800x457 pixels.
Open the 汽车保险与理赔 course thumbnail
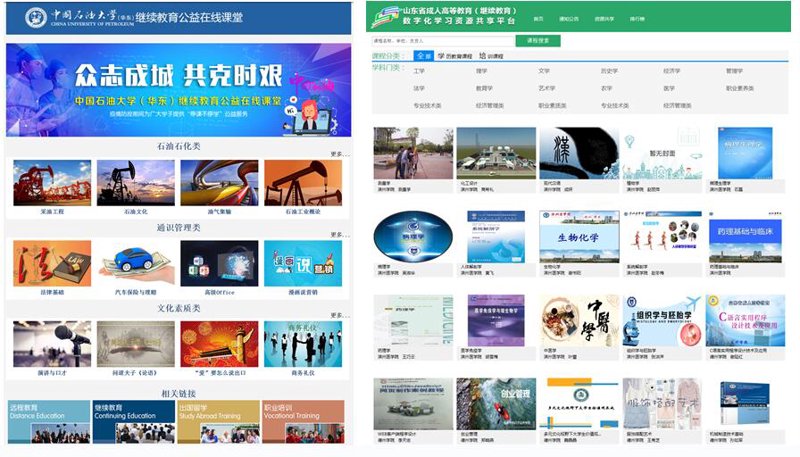[136, 263]
